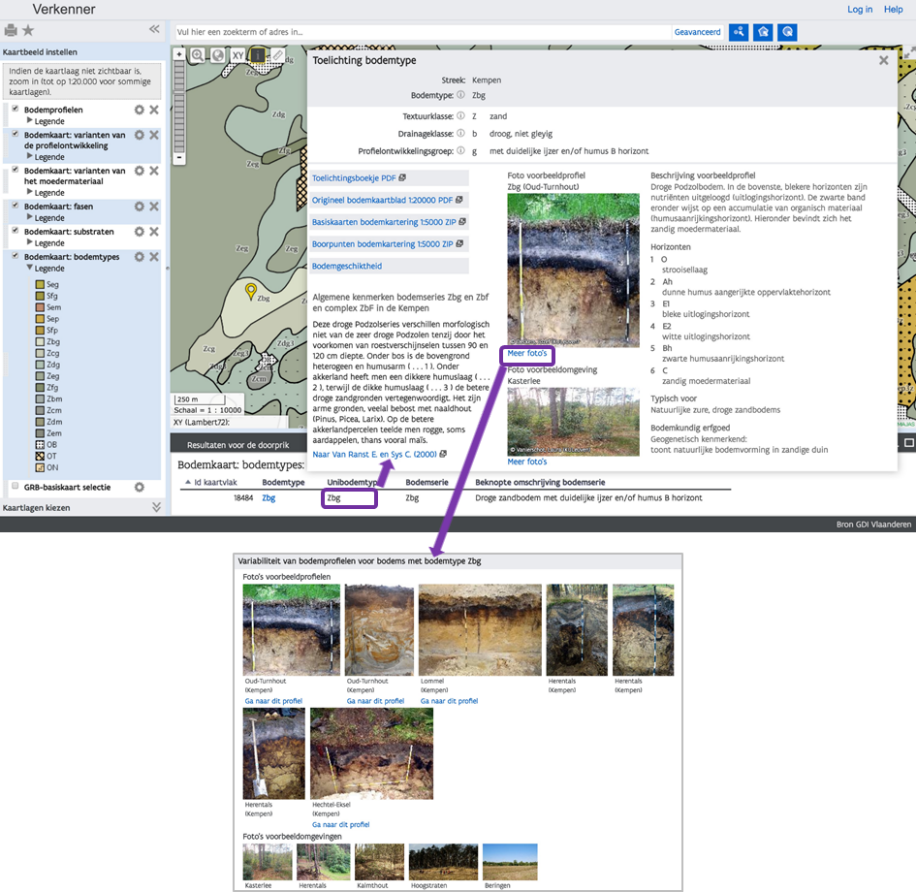Screen dimensions: 916x892
Task: Expand Legende under Bodemkaart: fasen
Action: 30,218
